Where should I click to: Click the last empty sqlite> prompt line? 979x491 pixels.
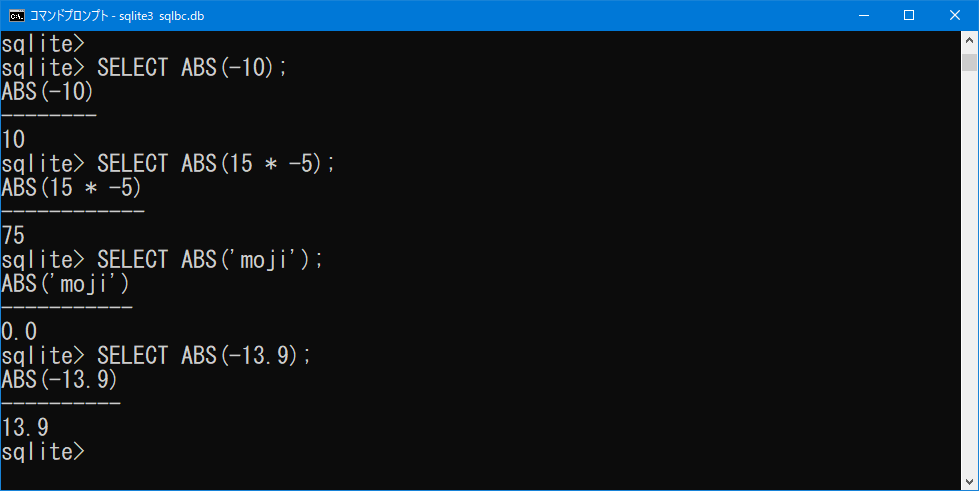pyautogui.click(x=42, y=452)
